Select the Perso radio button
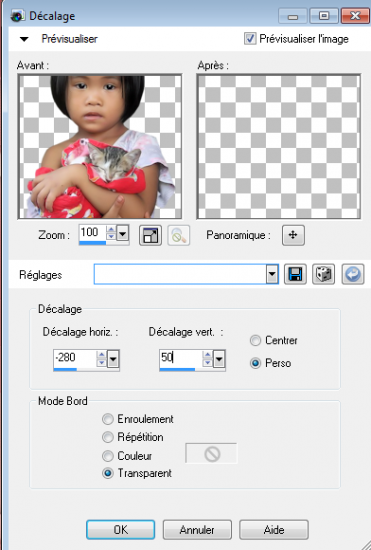371x550 pixels. [x=255, y=363]
